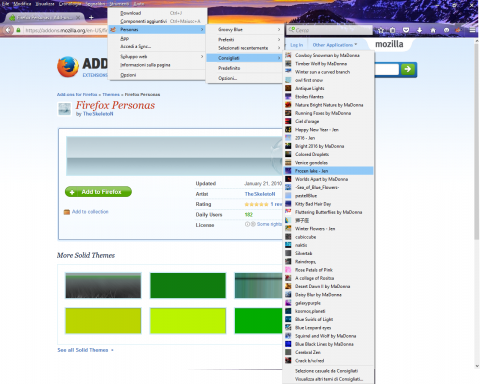Image resolution: width=480 pixels, height=384 pixels.
Task: Select Frozen lake - Jen persona
Action: 328,171
